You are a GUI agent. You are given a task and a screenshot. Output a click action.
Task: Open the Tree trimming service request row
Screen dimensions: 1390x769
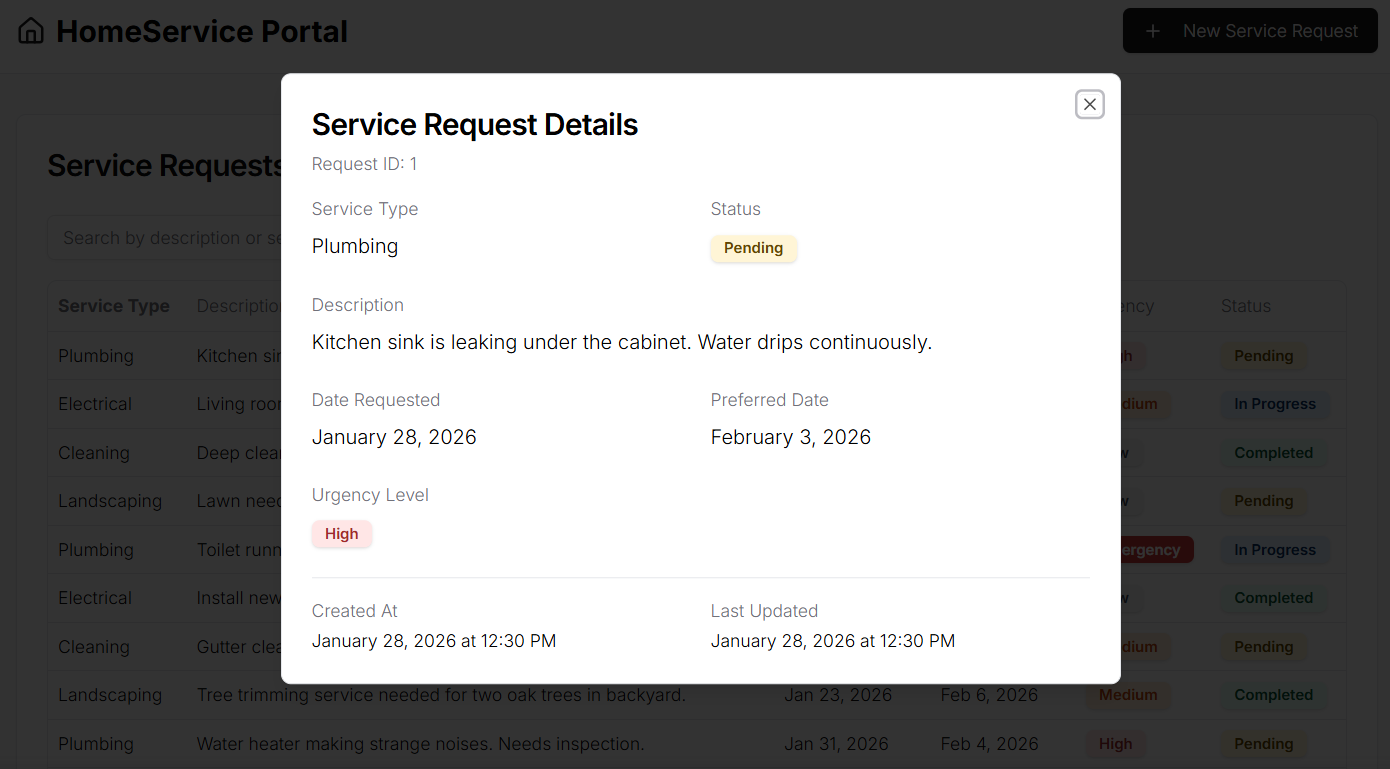[697, 695]
